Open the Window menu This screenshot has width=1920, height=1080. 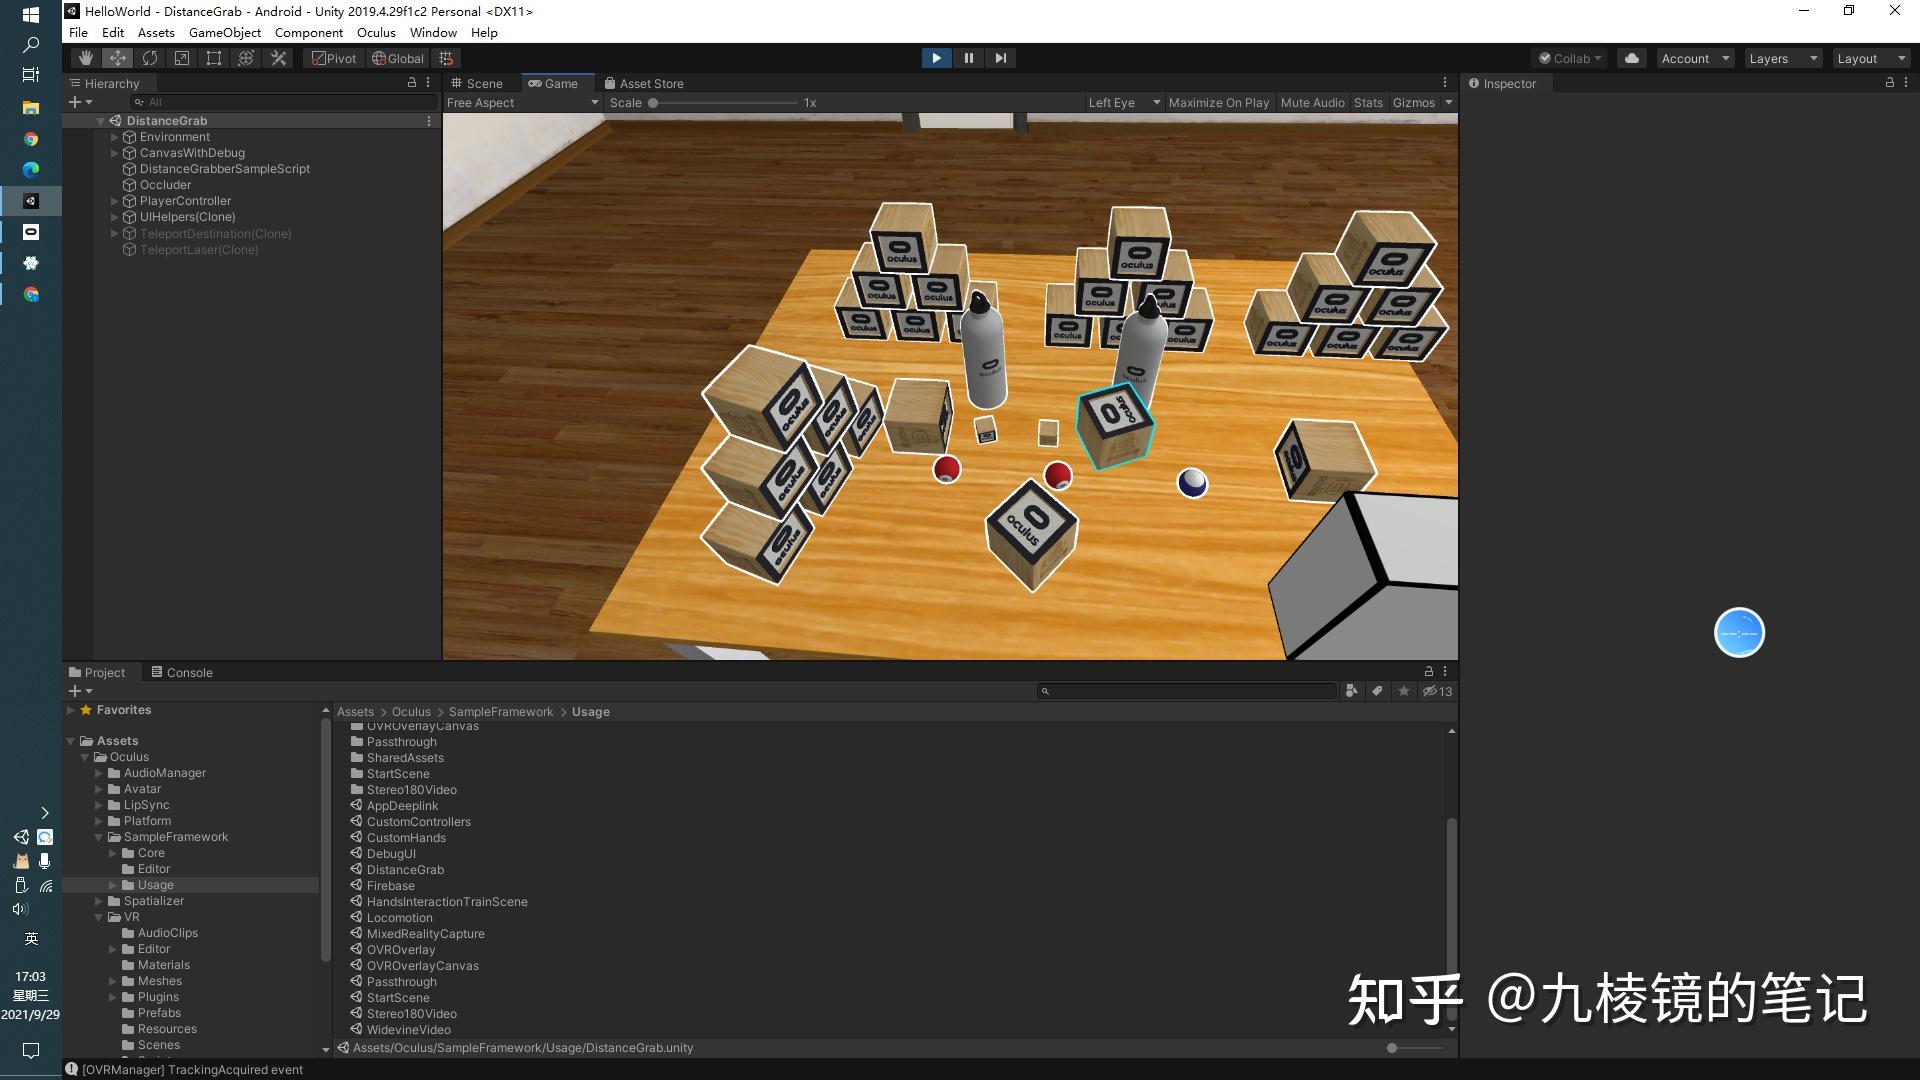coord(433,32)
